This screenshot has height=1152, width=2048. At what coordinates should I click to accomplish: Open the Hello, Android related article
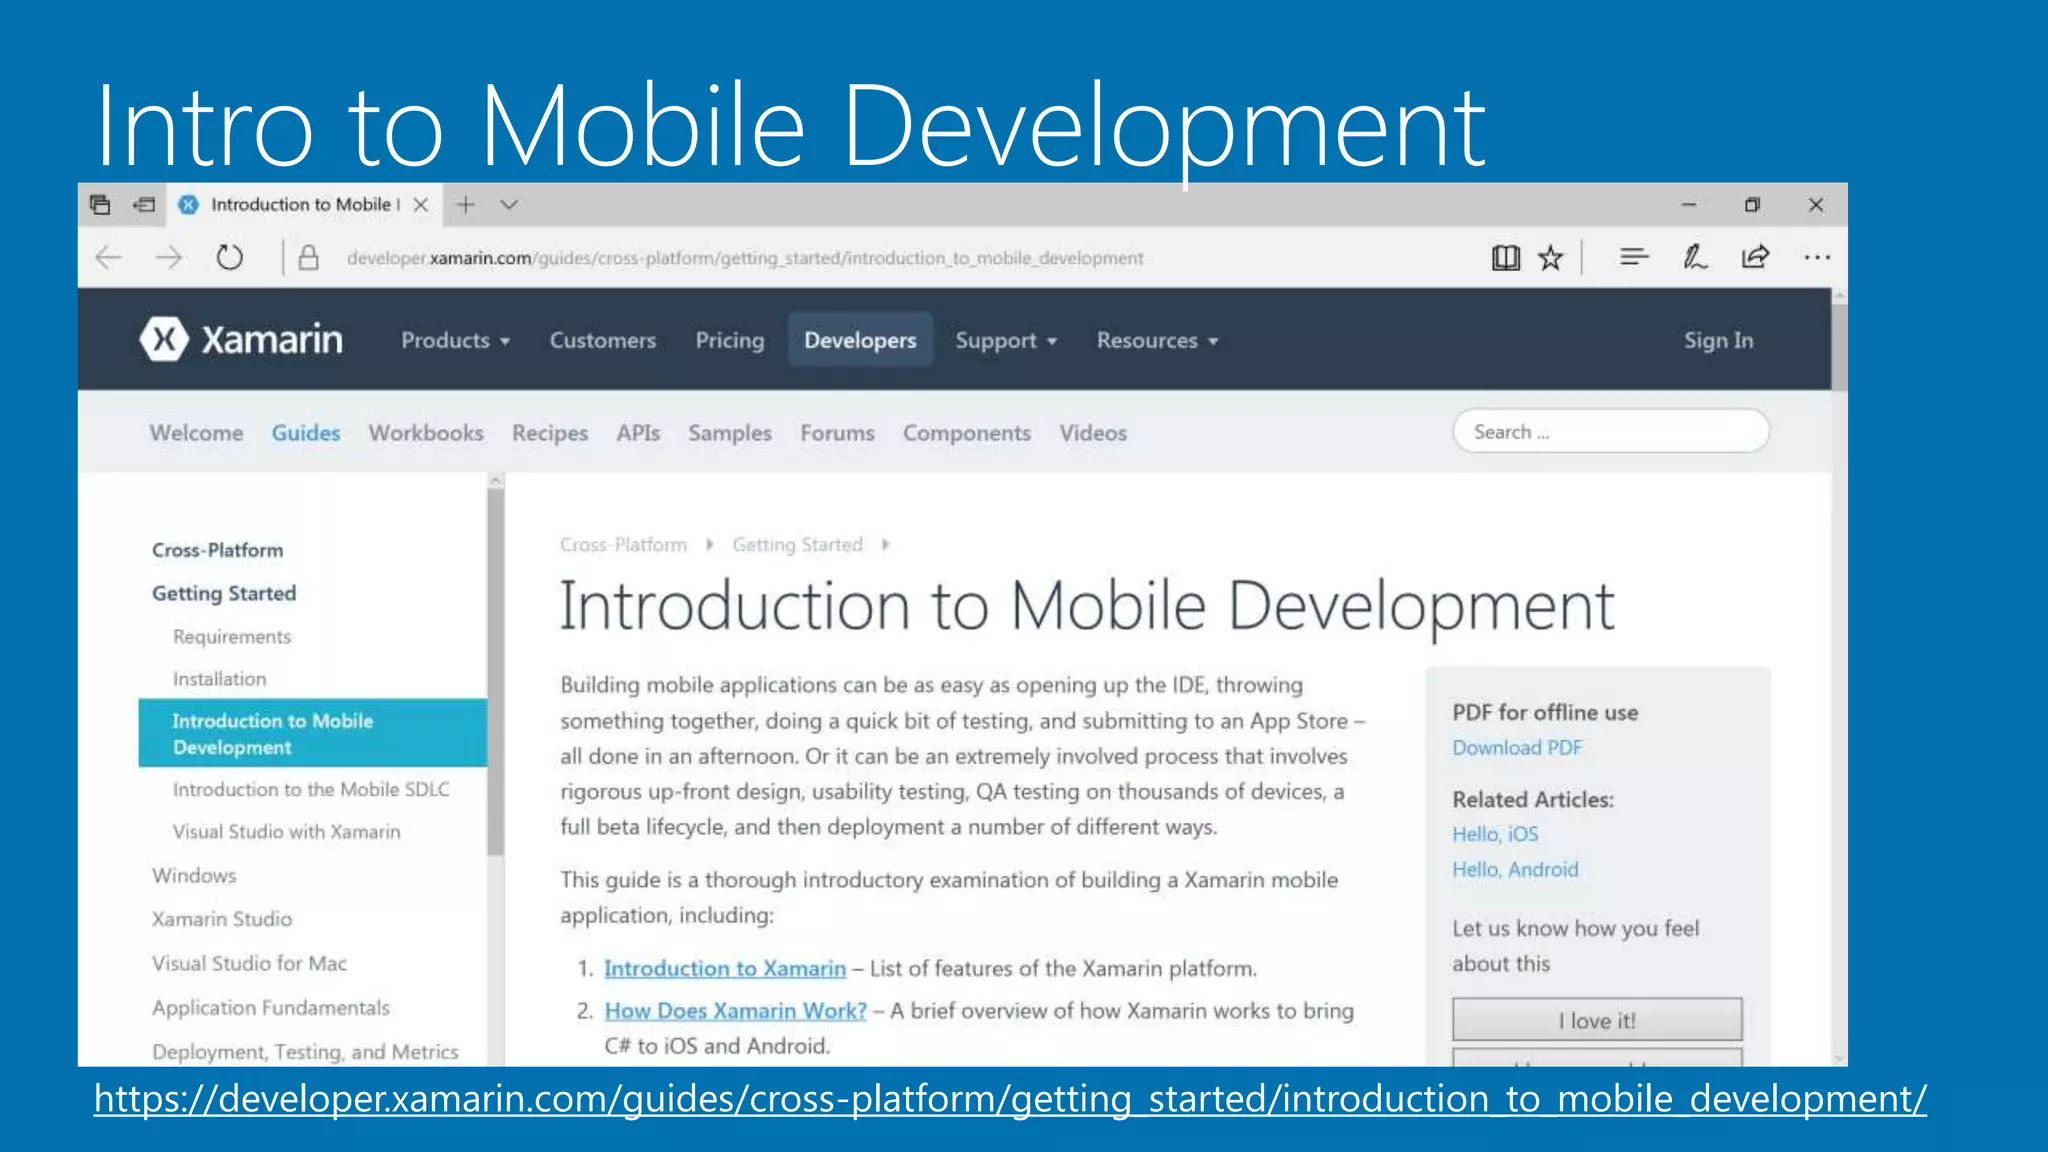pos(1515,870)
